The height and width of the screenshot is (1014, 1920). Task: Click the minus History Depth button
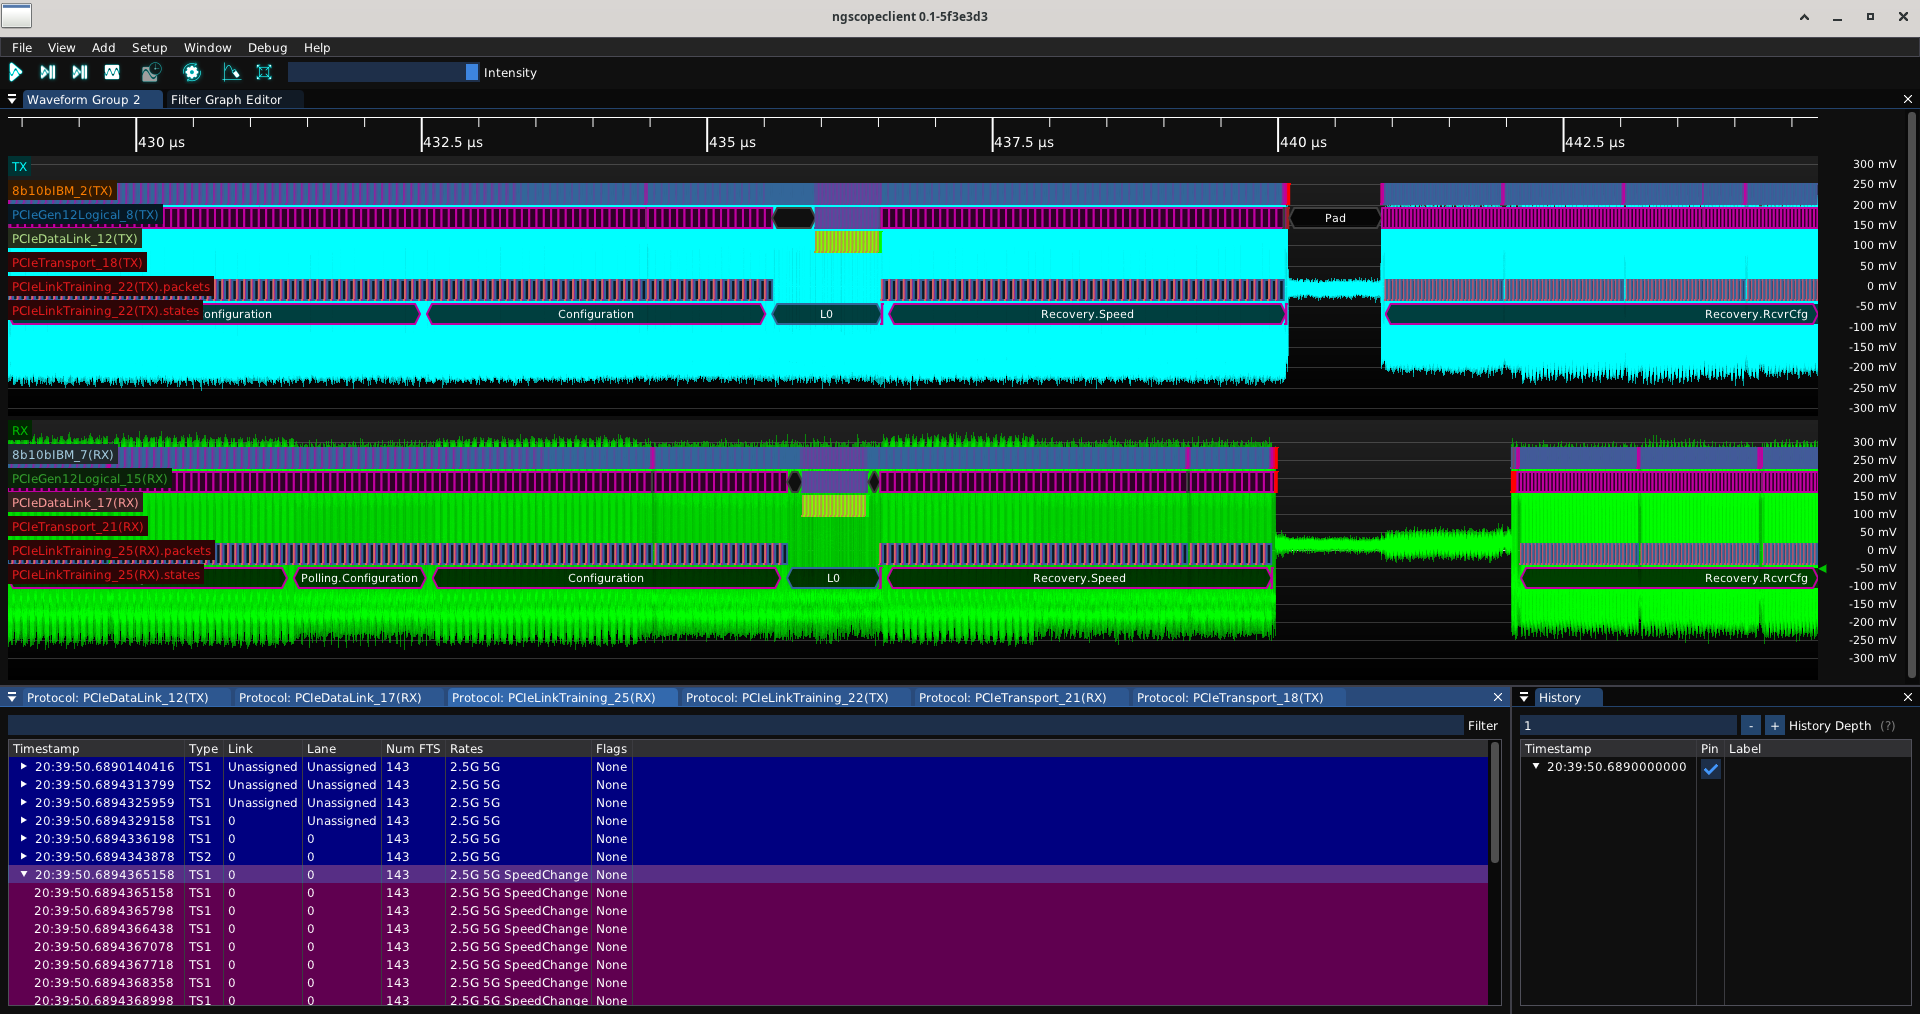(1750, 726)
